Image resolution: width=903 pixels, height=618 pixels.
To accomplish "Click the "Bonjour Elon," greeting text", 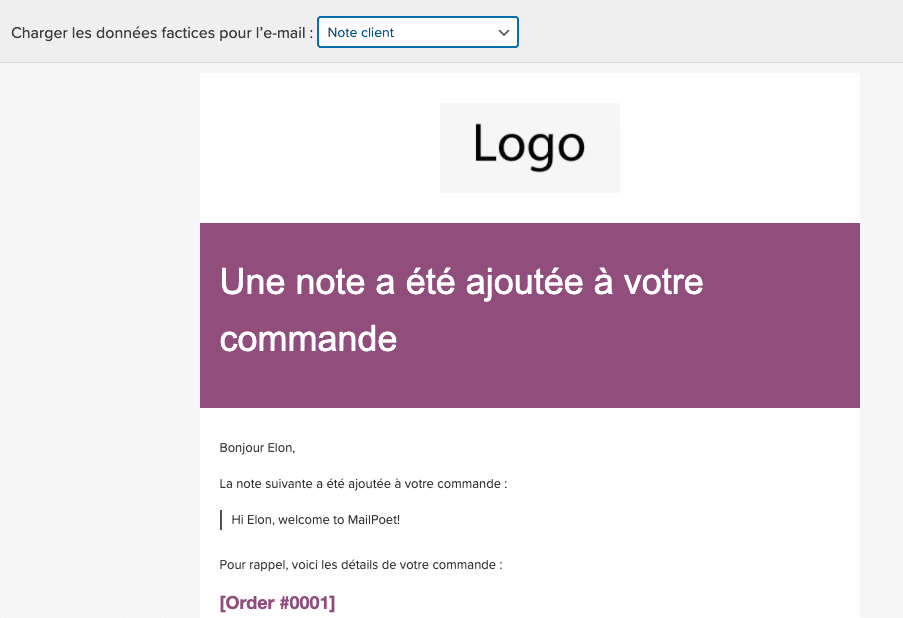I will 257,448.
